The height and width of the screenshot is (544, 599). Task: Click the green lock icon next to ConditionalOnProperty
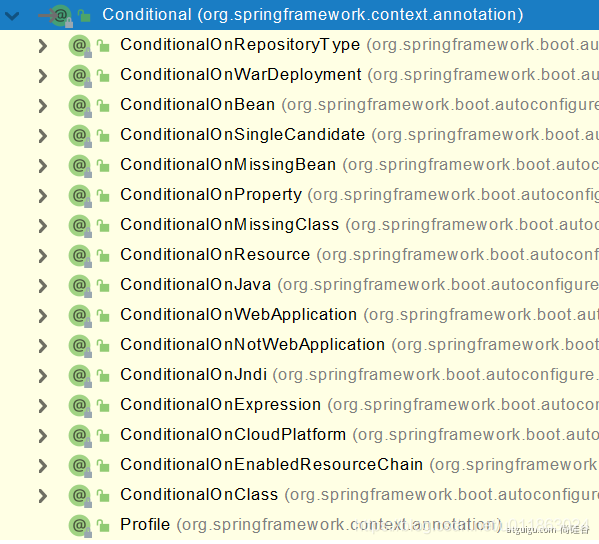(x=103, y=196)
